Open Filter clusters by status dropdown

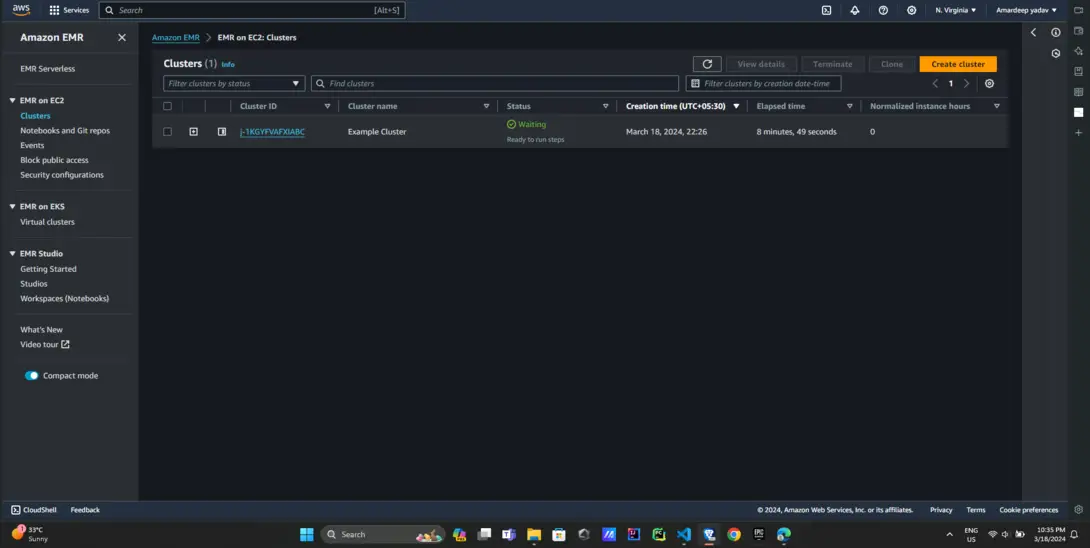coord(234,83)
